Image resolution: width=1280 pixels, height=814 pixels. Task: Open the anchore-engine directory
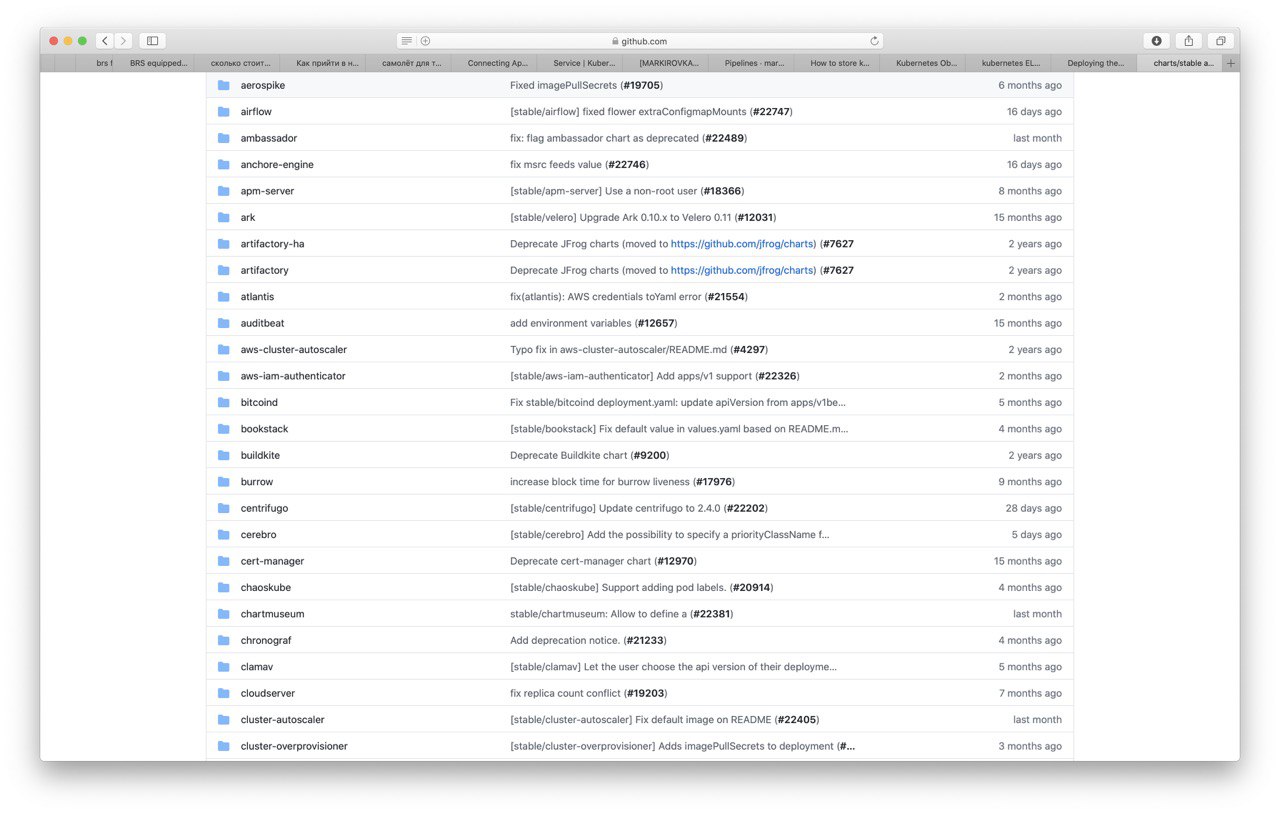(x=277, y=165)
